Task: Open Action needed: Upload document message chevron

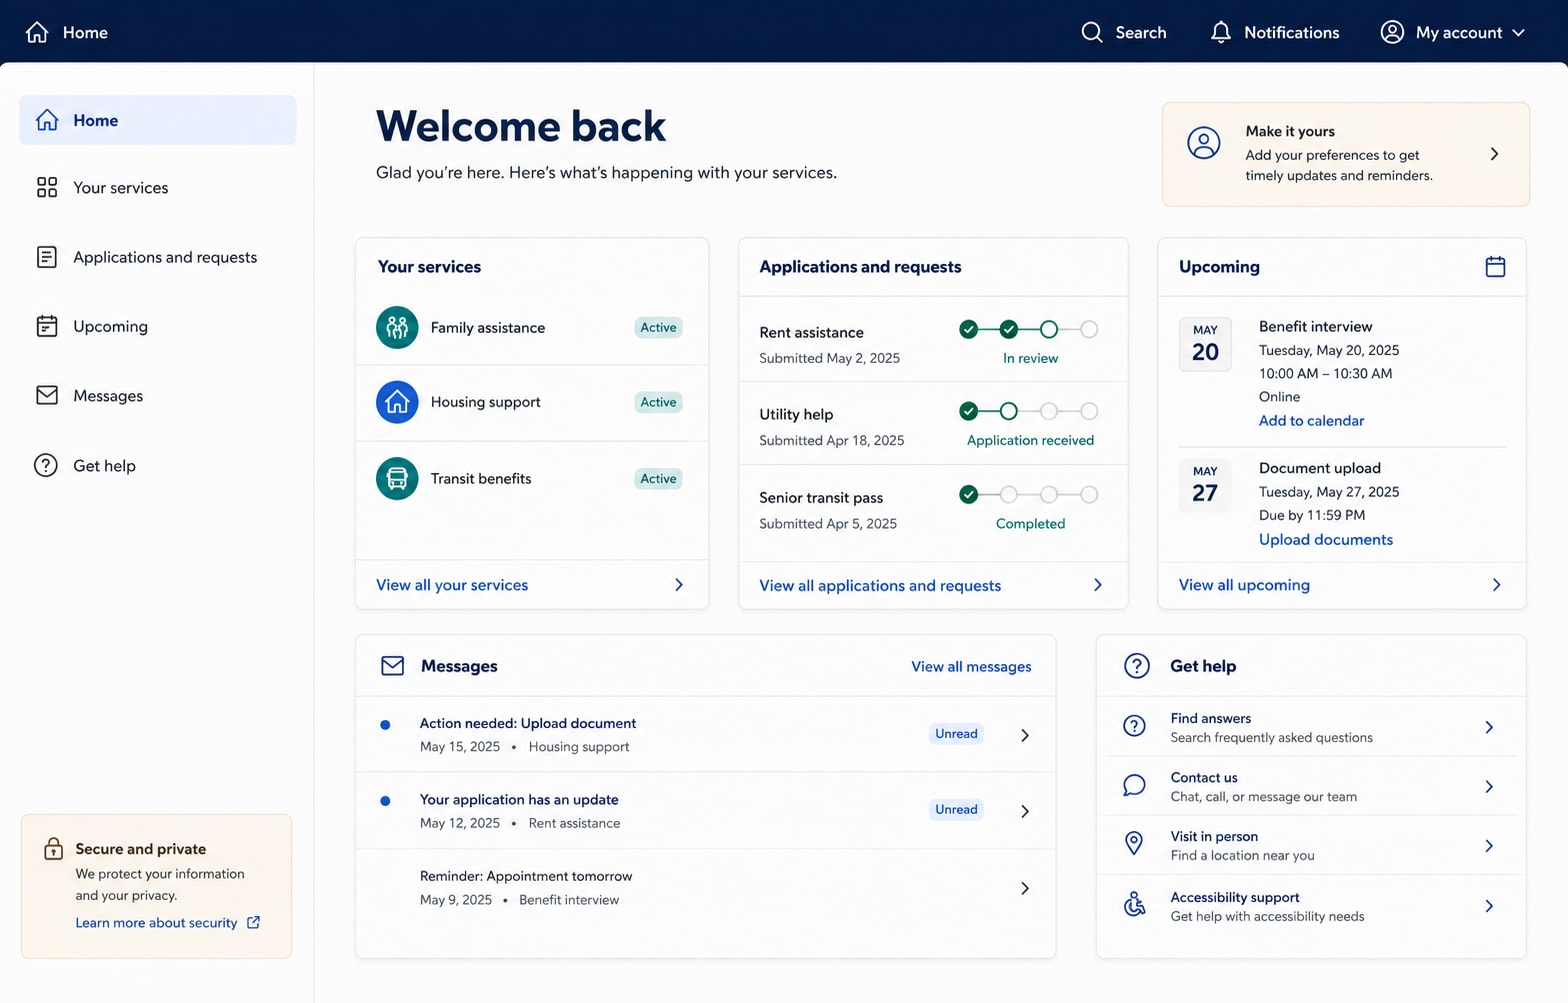Action: point(1025,735)
